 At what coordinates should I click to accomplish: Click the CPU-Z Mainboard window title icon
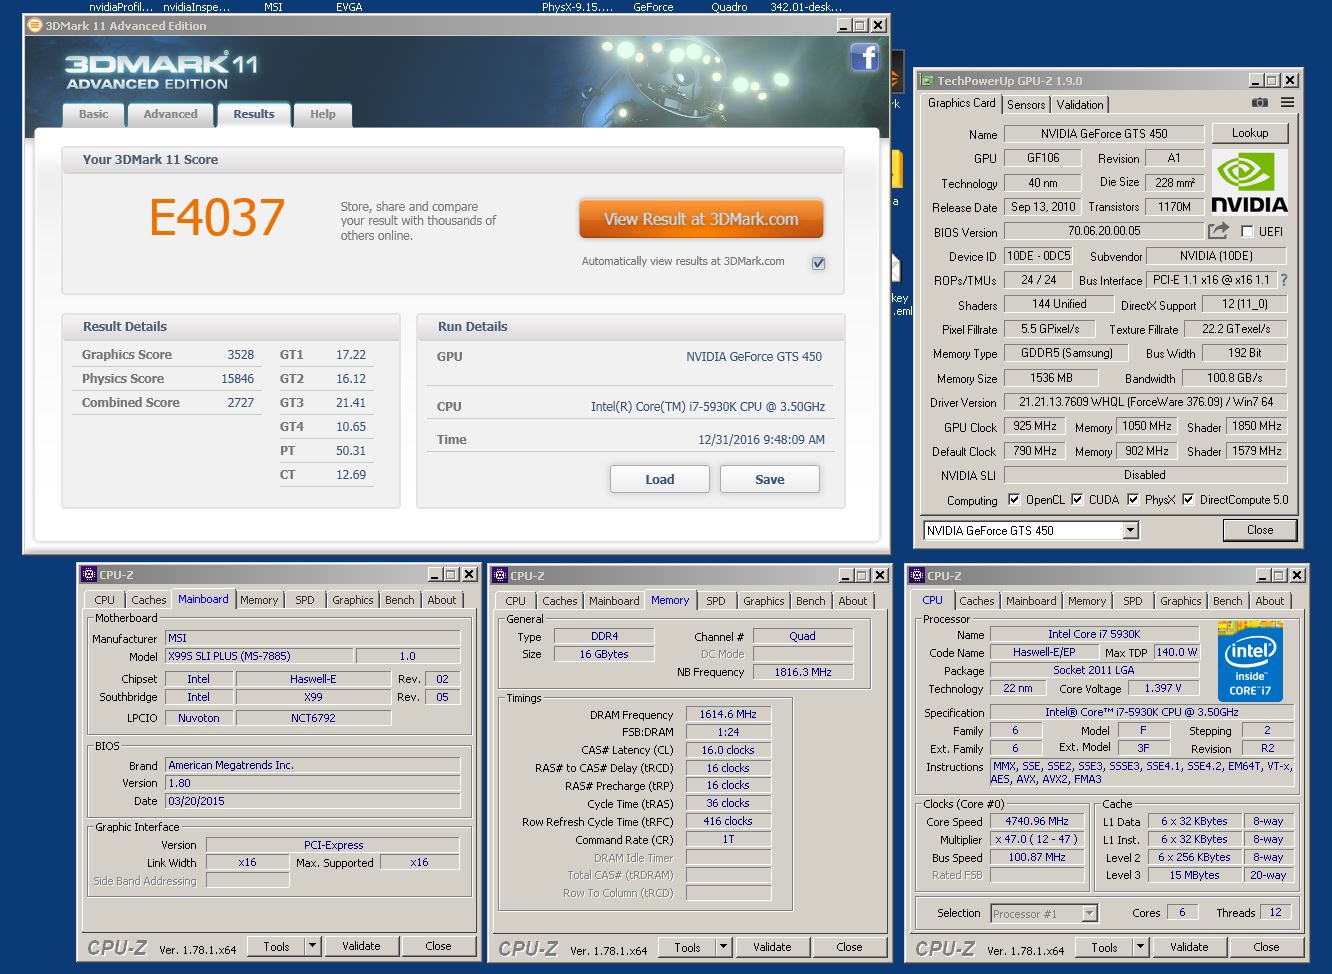89,575
